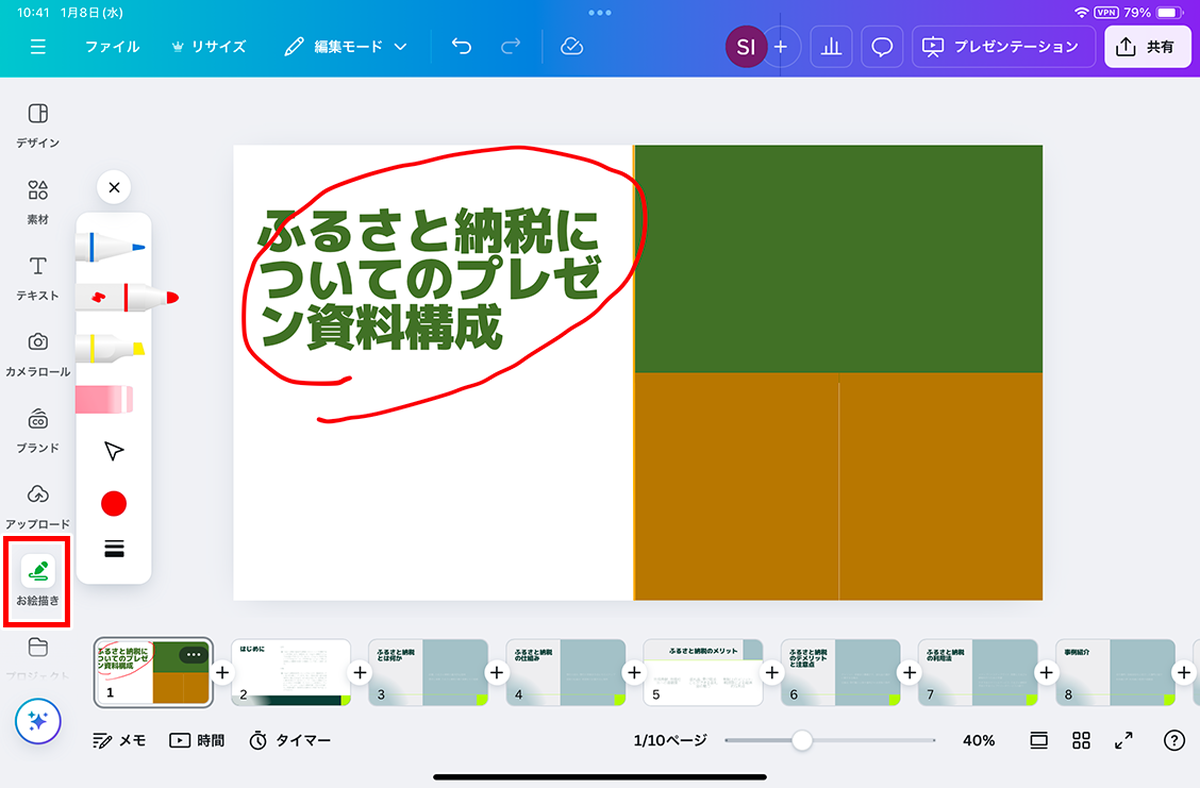Open the red drawing color swatch
1200x788 pixels.
114,503
